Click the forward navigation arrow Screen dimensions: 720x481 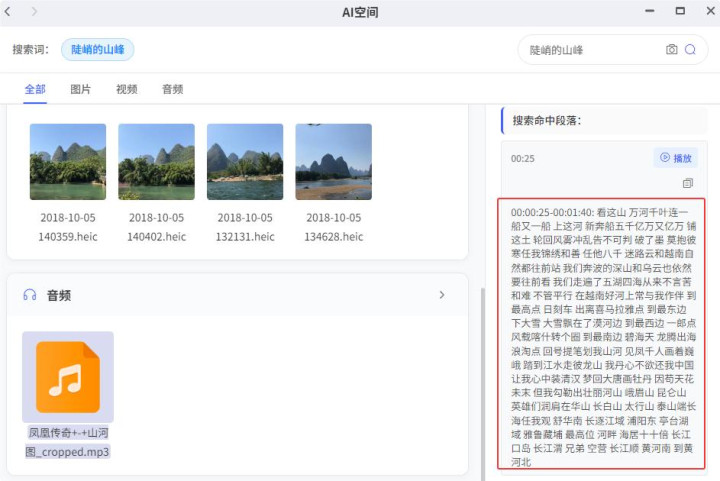[x=35, y=11]
